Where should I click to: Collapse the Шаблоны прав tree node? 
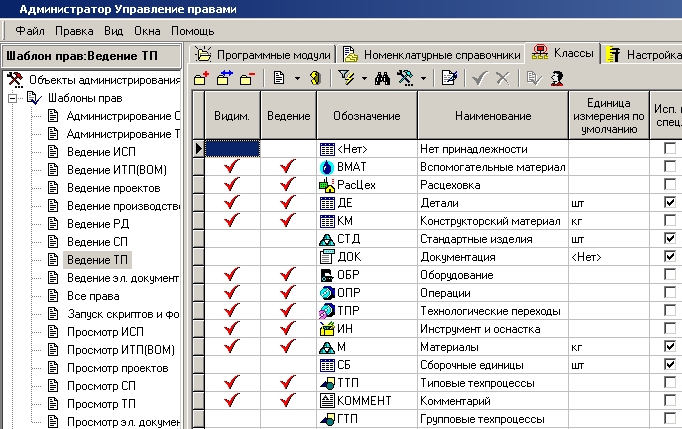(x=13, y=98)
